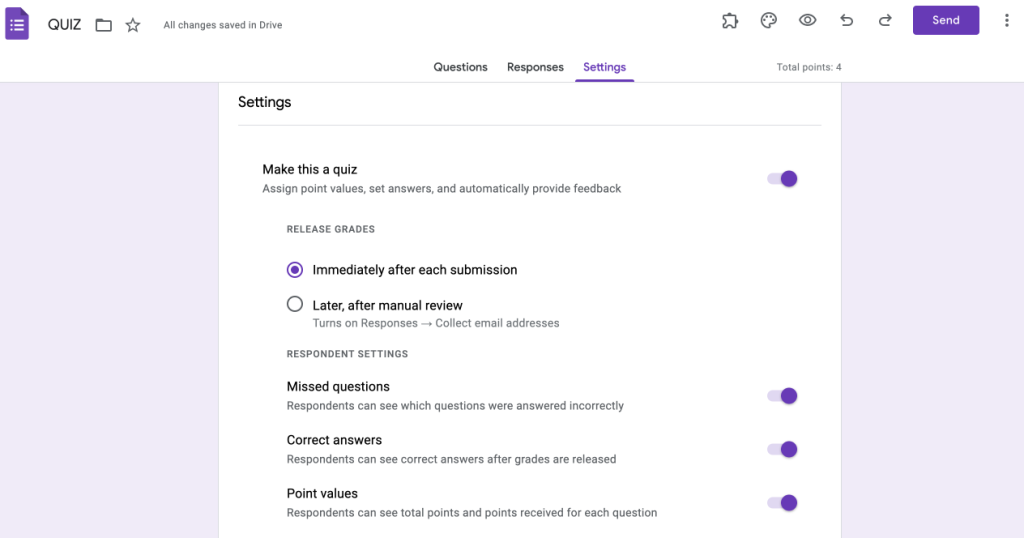Move the form to a folder
Image resolution: width=1024 pixels, height=538 pixels.
click(x=103, y=25)
